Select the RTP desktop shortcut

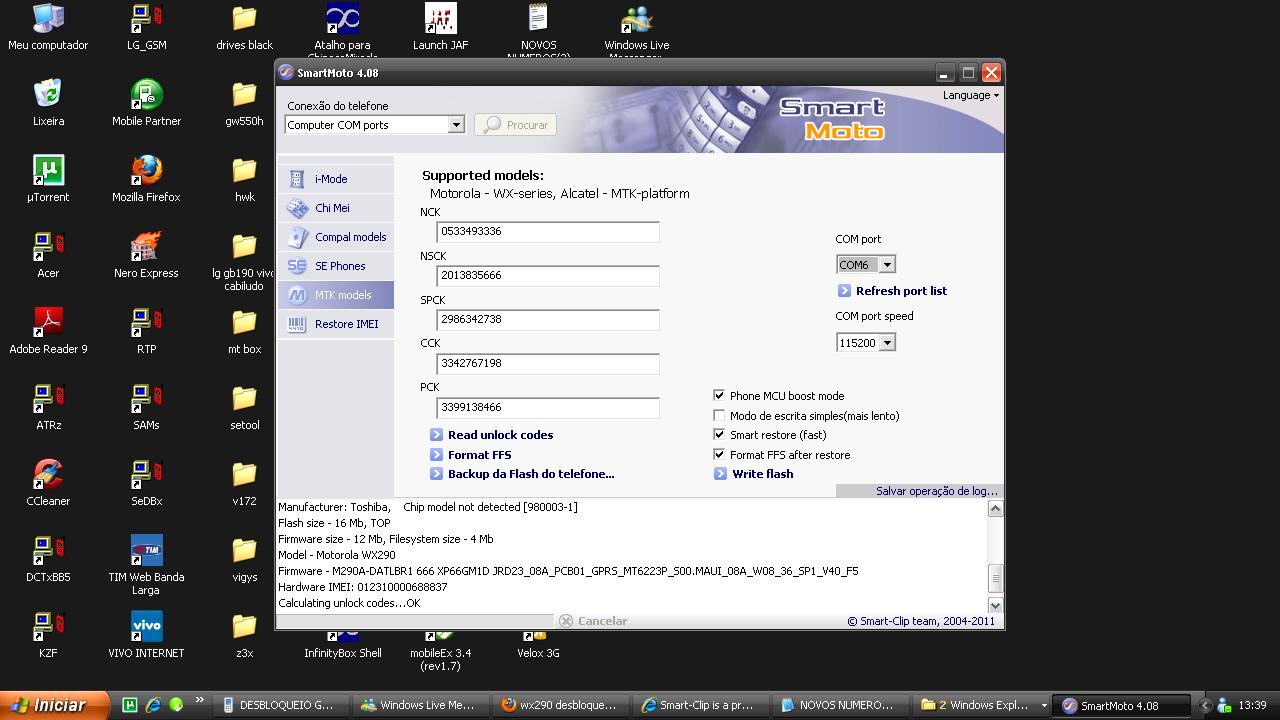[x=147, y=331]
